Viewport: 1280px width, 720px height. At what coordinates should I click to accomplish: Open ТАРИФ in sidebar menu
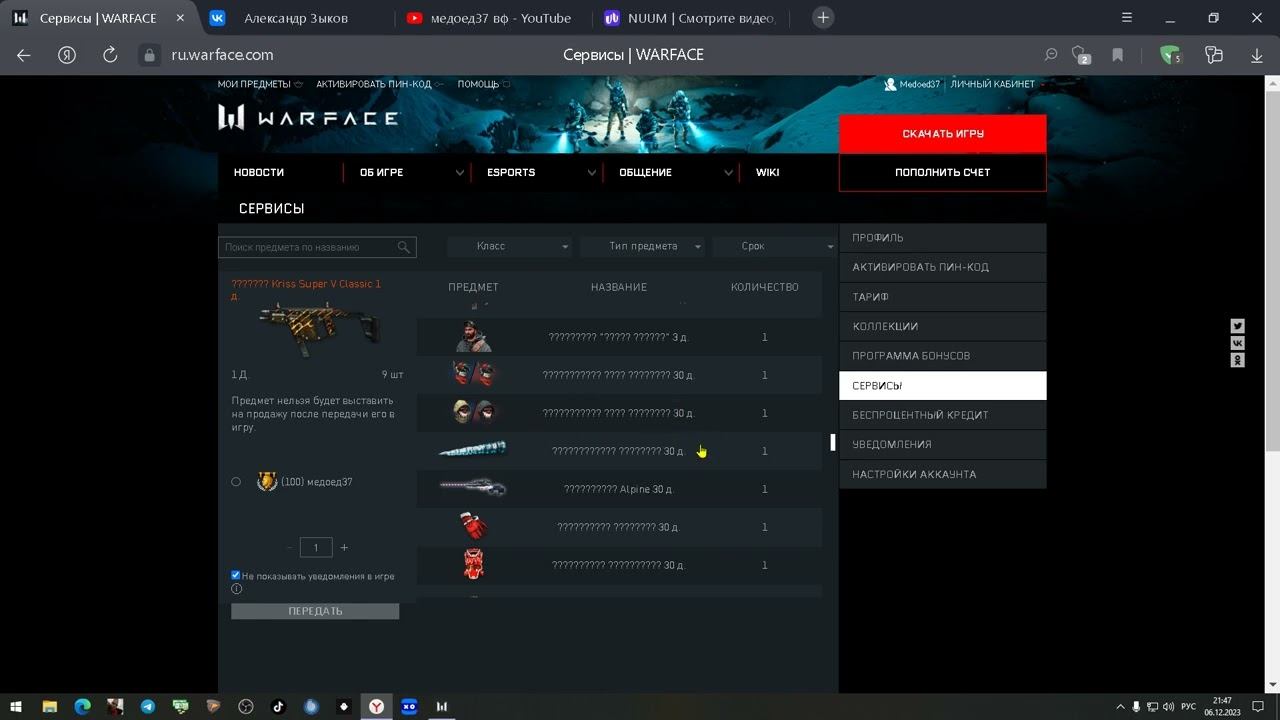click(x=942, y=297)
